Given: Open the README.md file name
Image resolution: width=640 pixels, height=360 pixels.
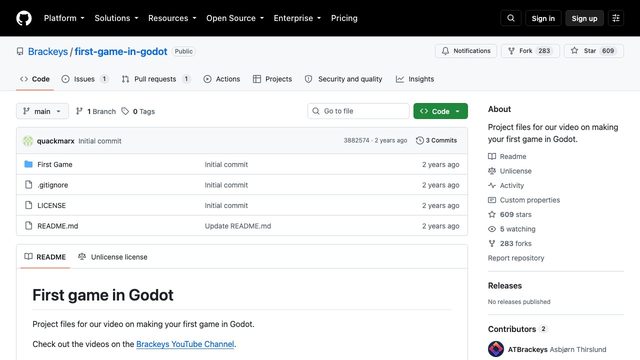Looking at the screenshot, I should coord(58,226).
